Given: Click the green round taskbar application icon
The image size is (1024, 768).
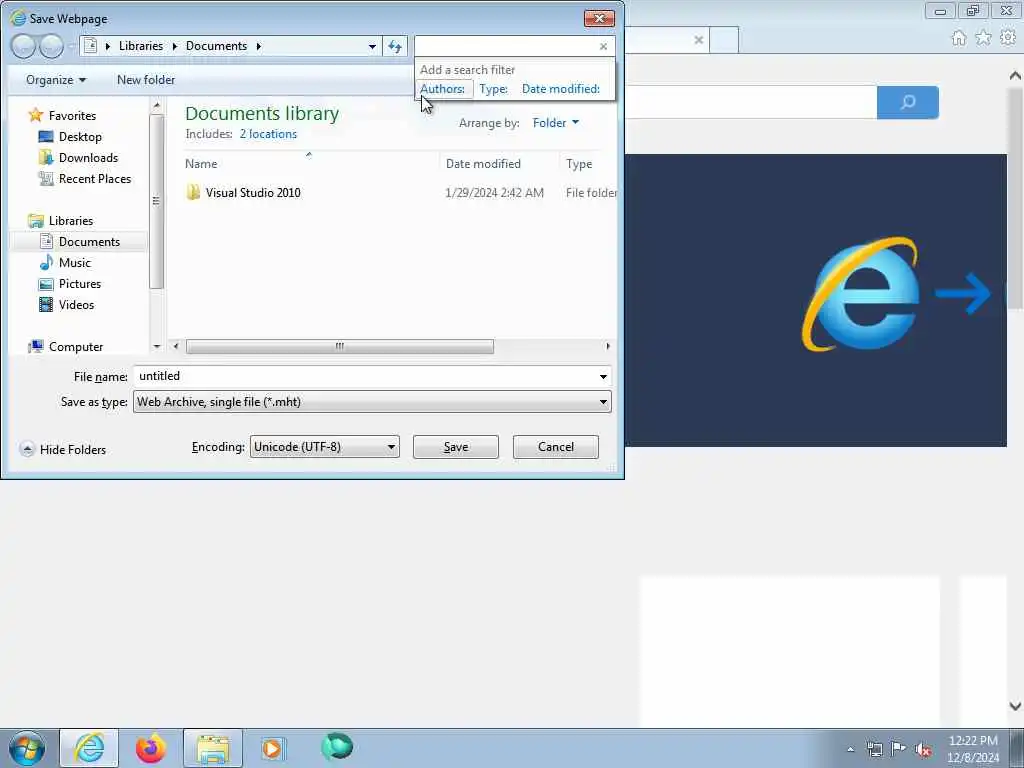Looking at the screenshot, I should 336,747.
